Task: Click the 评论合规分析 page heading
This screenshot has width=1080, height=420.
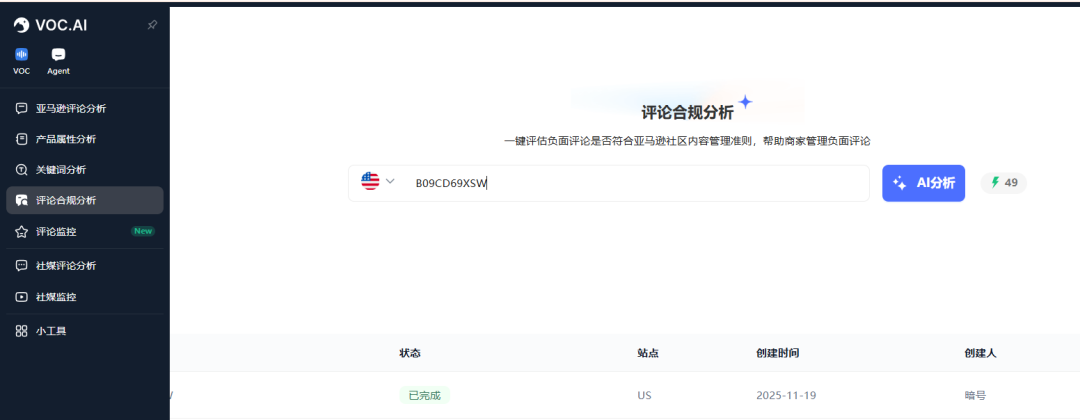Action: coord(687,112)
